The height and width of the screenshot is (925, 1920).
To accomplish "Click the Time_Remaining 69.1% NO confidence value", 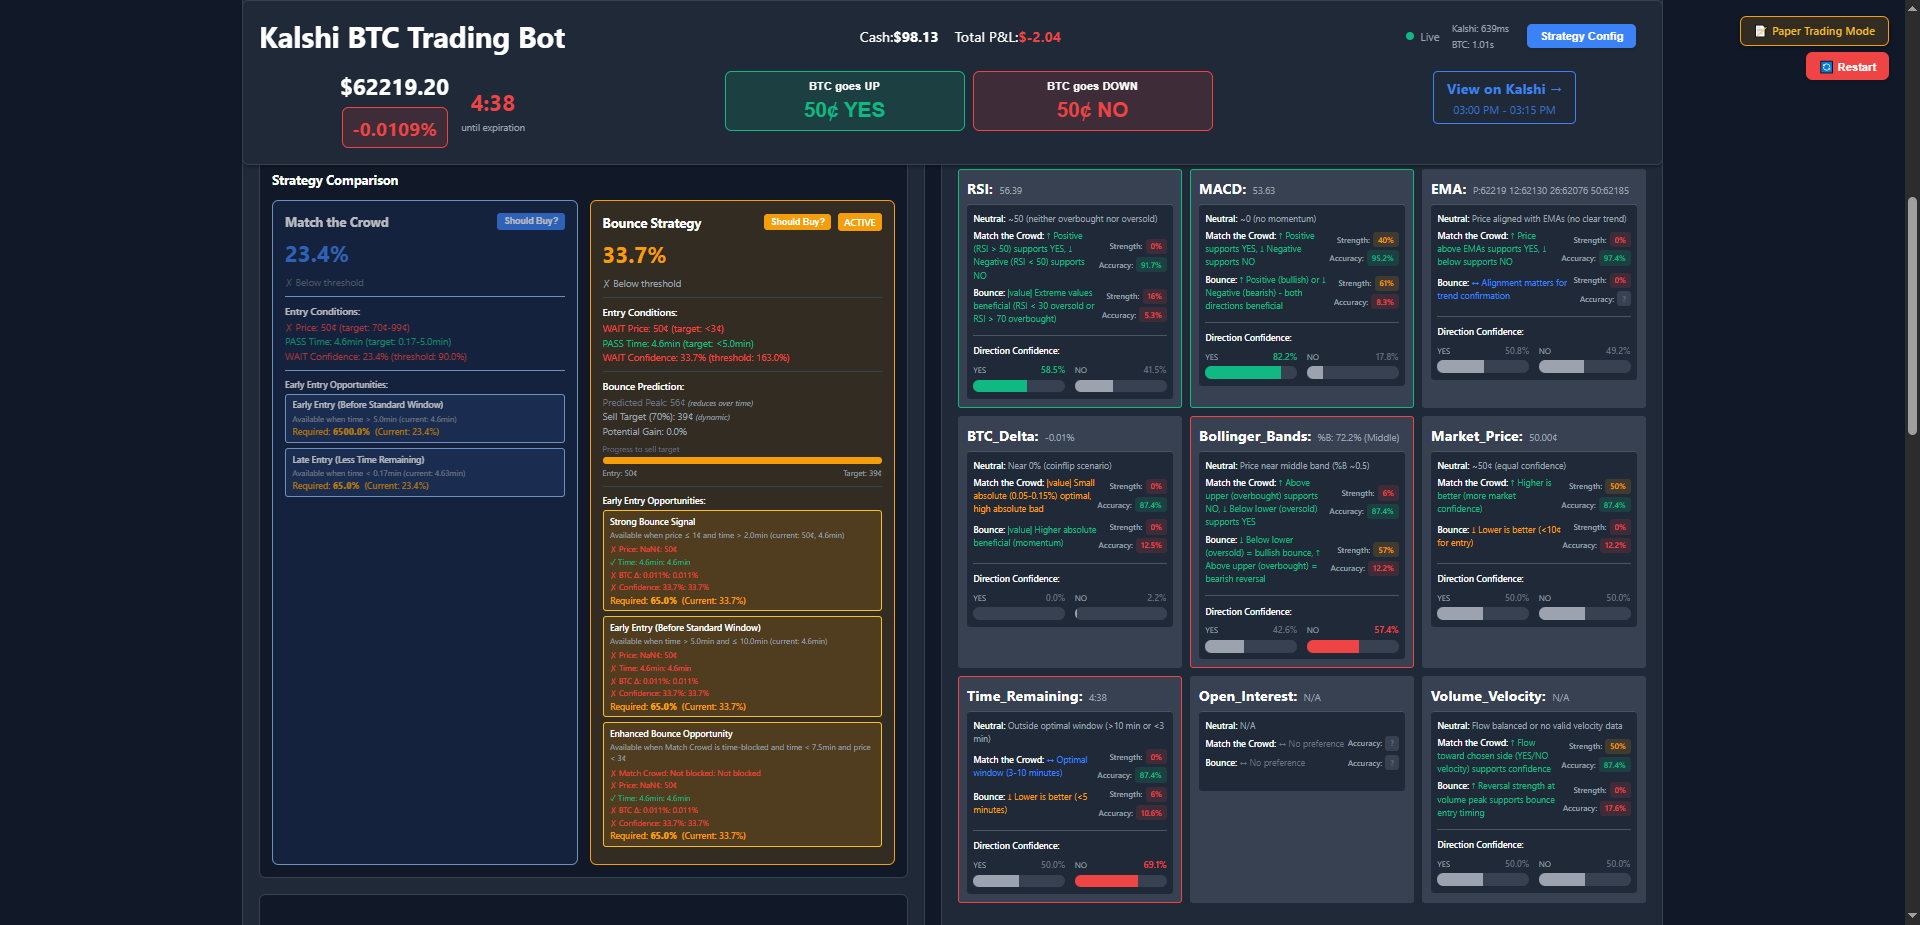I will [1154, 865].
